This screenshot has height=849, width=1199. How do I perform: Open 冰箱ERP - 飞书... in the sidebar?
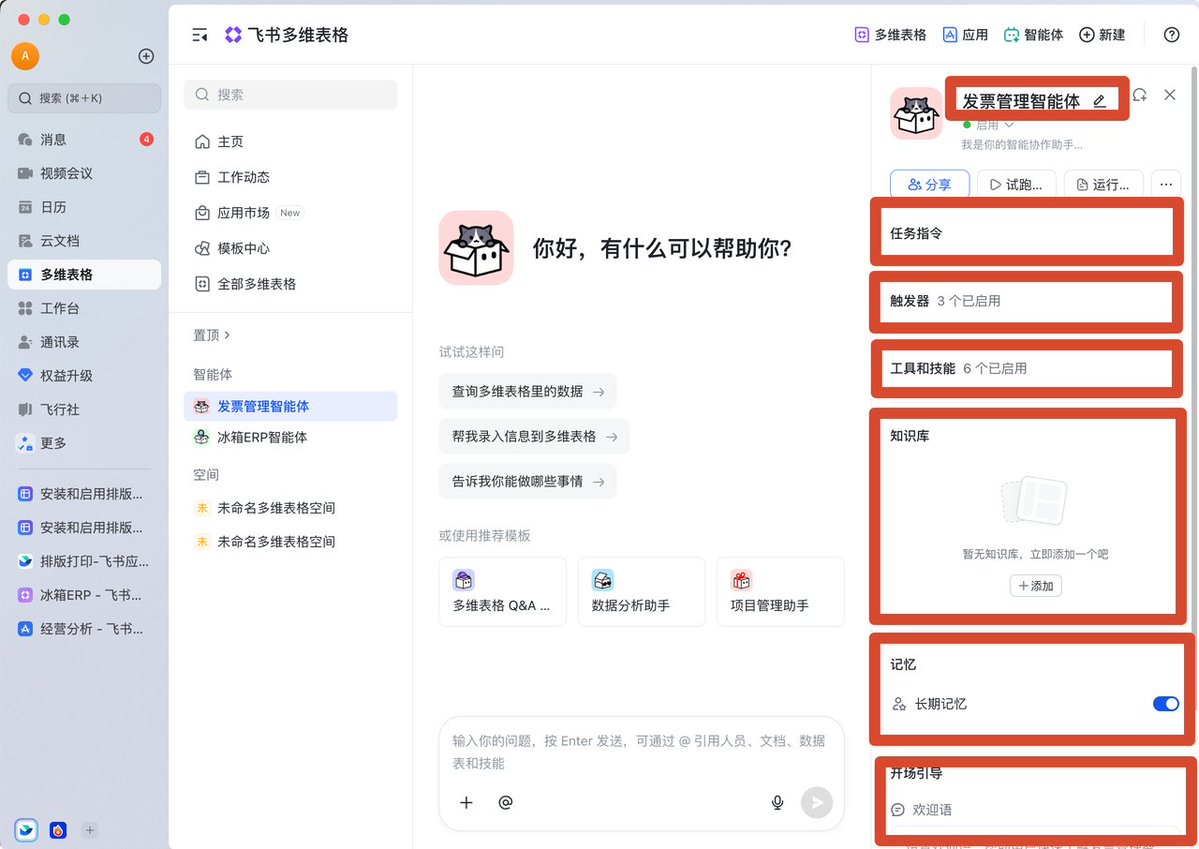(84, 595)
